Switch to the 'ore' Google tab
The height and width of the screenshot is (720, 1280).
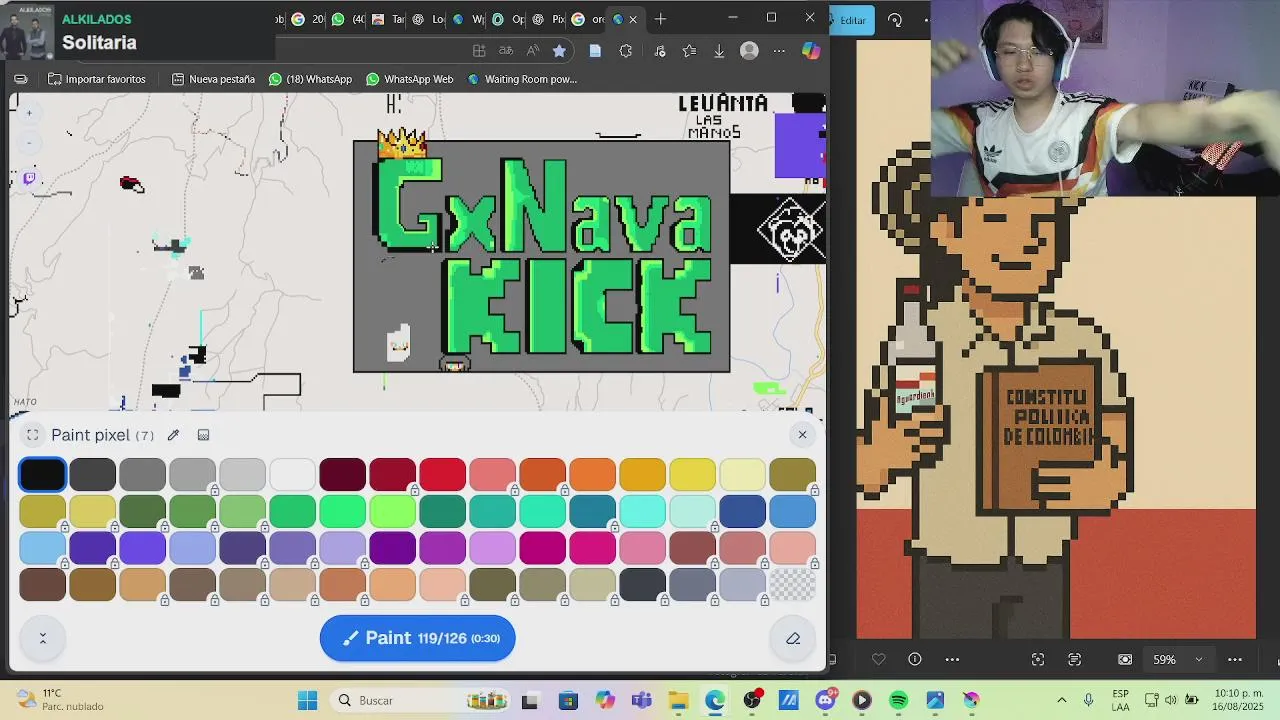click(588, 19)
